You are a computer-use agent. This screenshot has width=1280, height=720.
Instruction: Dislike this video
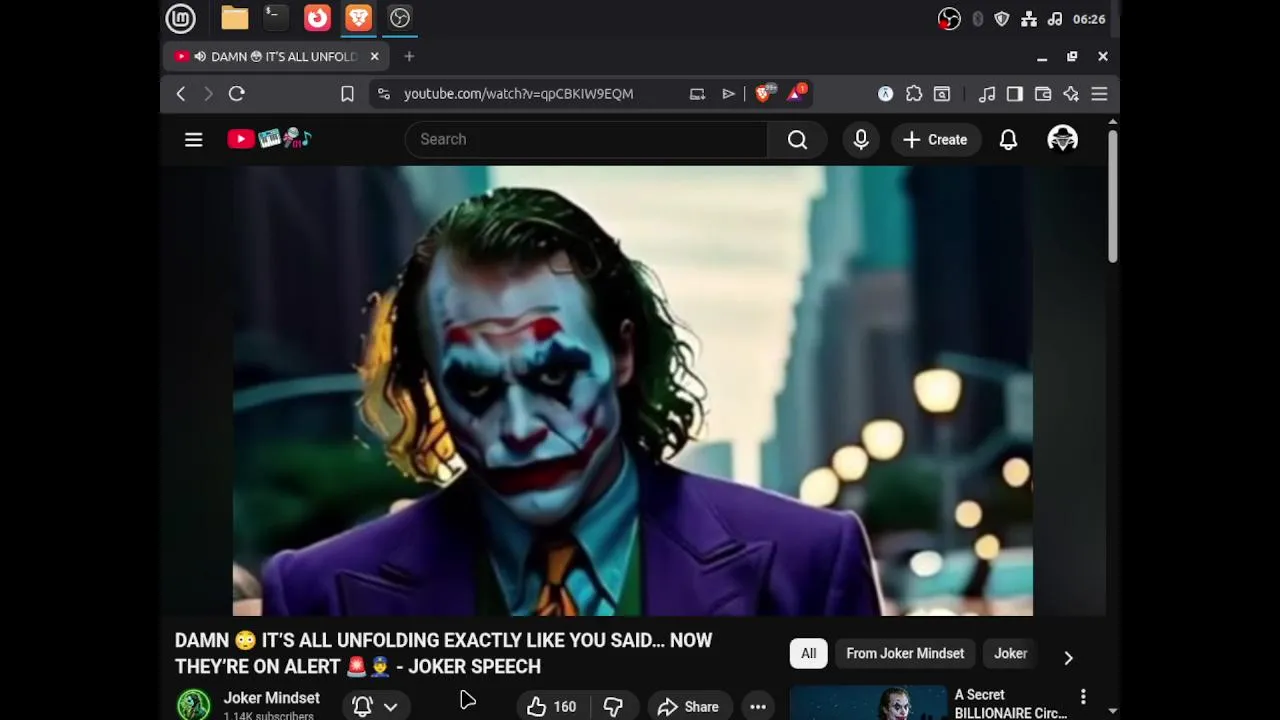pyautogui.click(x=613, y=707)
